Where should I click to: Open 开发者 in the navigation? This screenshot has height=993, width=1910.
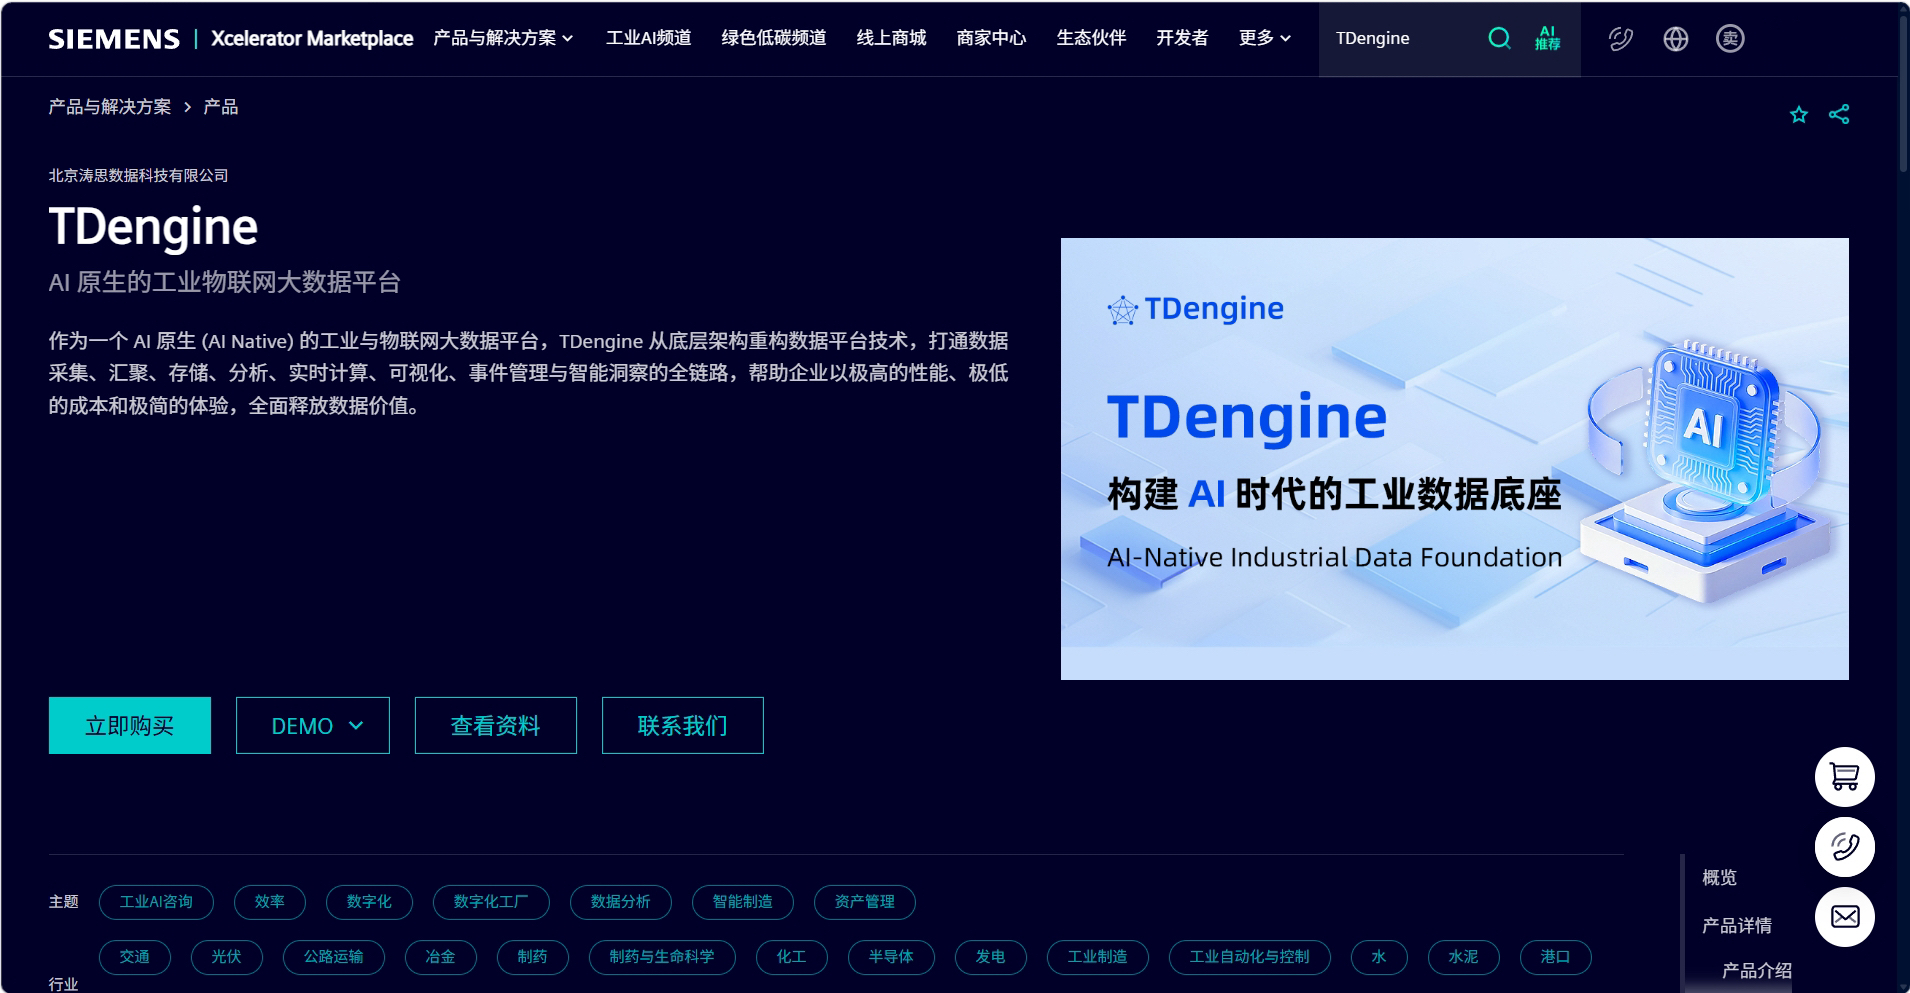point(1182,38)
